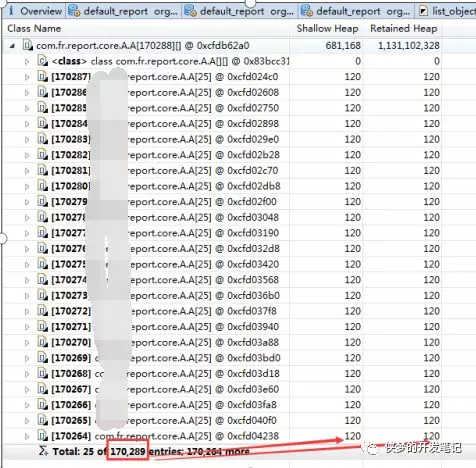Image resolution: width=476 pixels, height=468 pixels.
Task: Click the array icon of entry [170265]
Action: [43, 420]
